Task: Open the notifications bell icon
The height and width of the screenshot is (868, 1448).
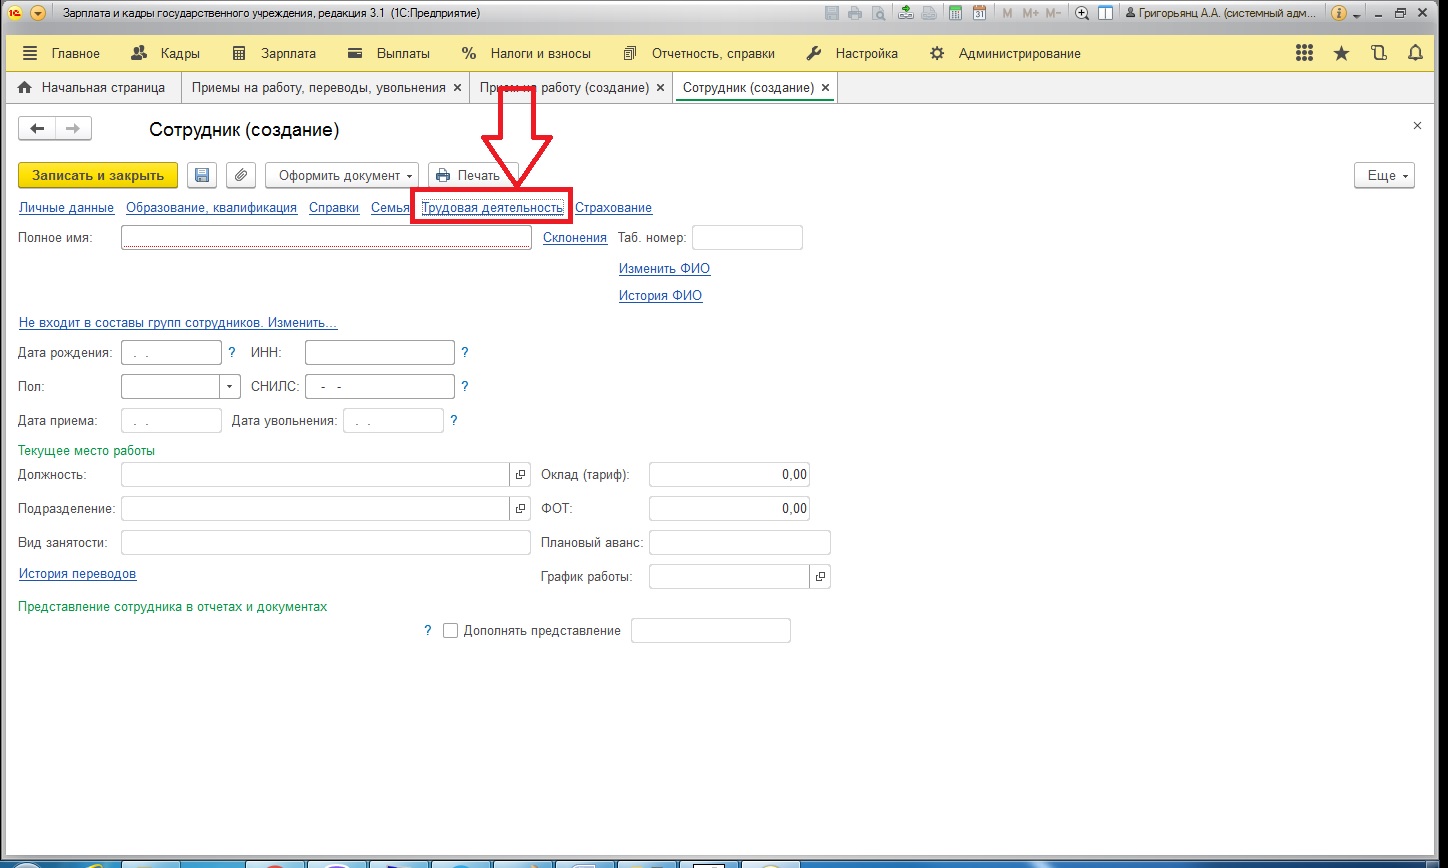Action: click(1414, 53)
